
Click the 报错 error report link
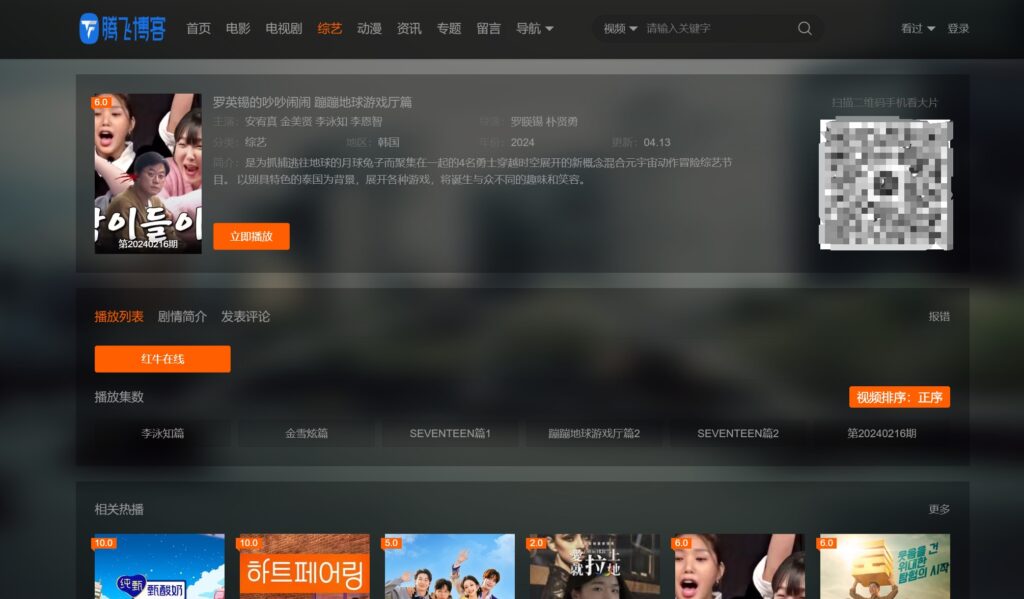pyautogui.click(x=941, y=316)
